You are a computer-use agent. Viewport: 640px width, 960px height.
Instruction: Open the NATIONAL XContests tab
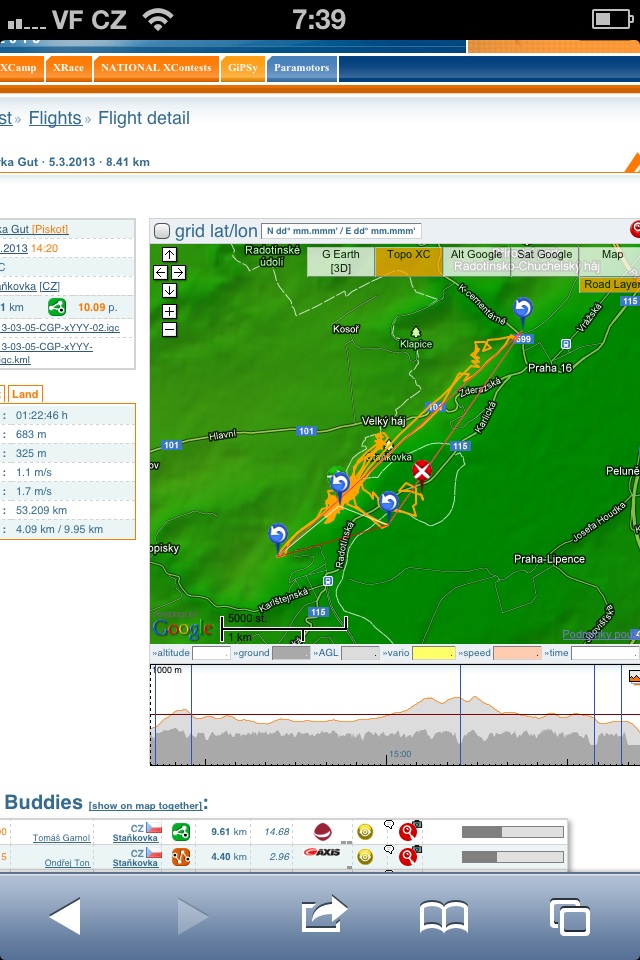[x=156, y=68]
